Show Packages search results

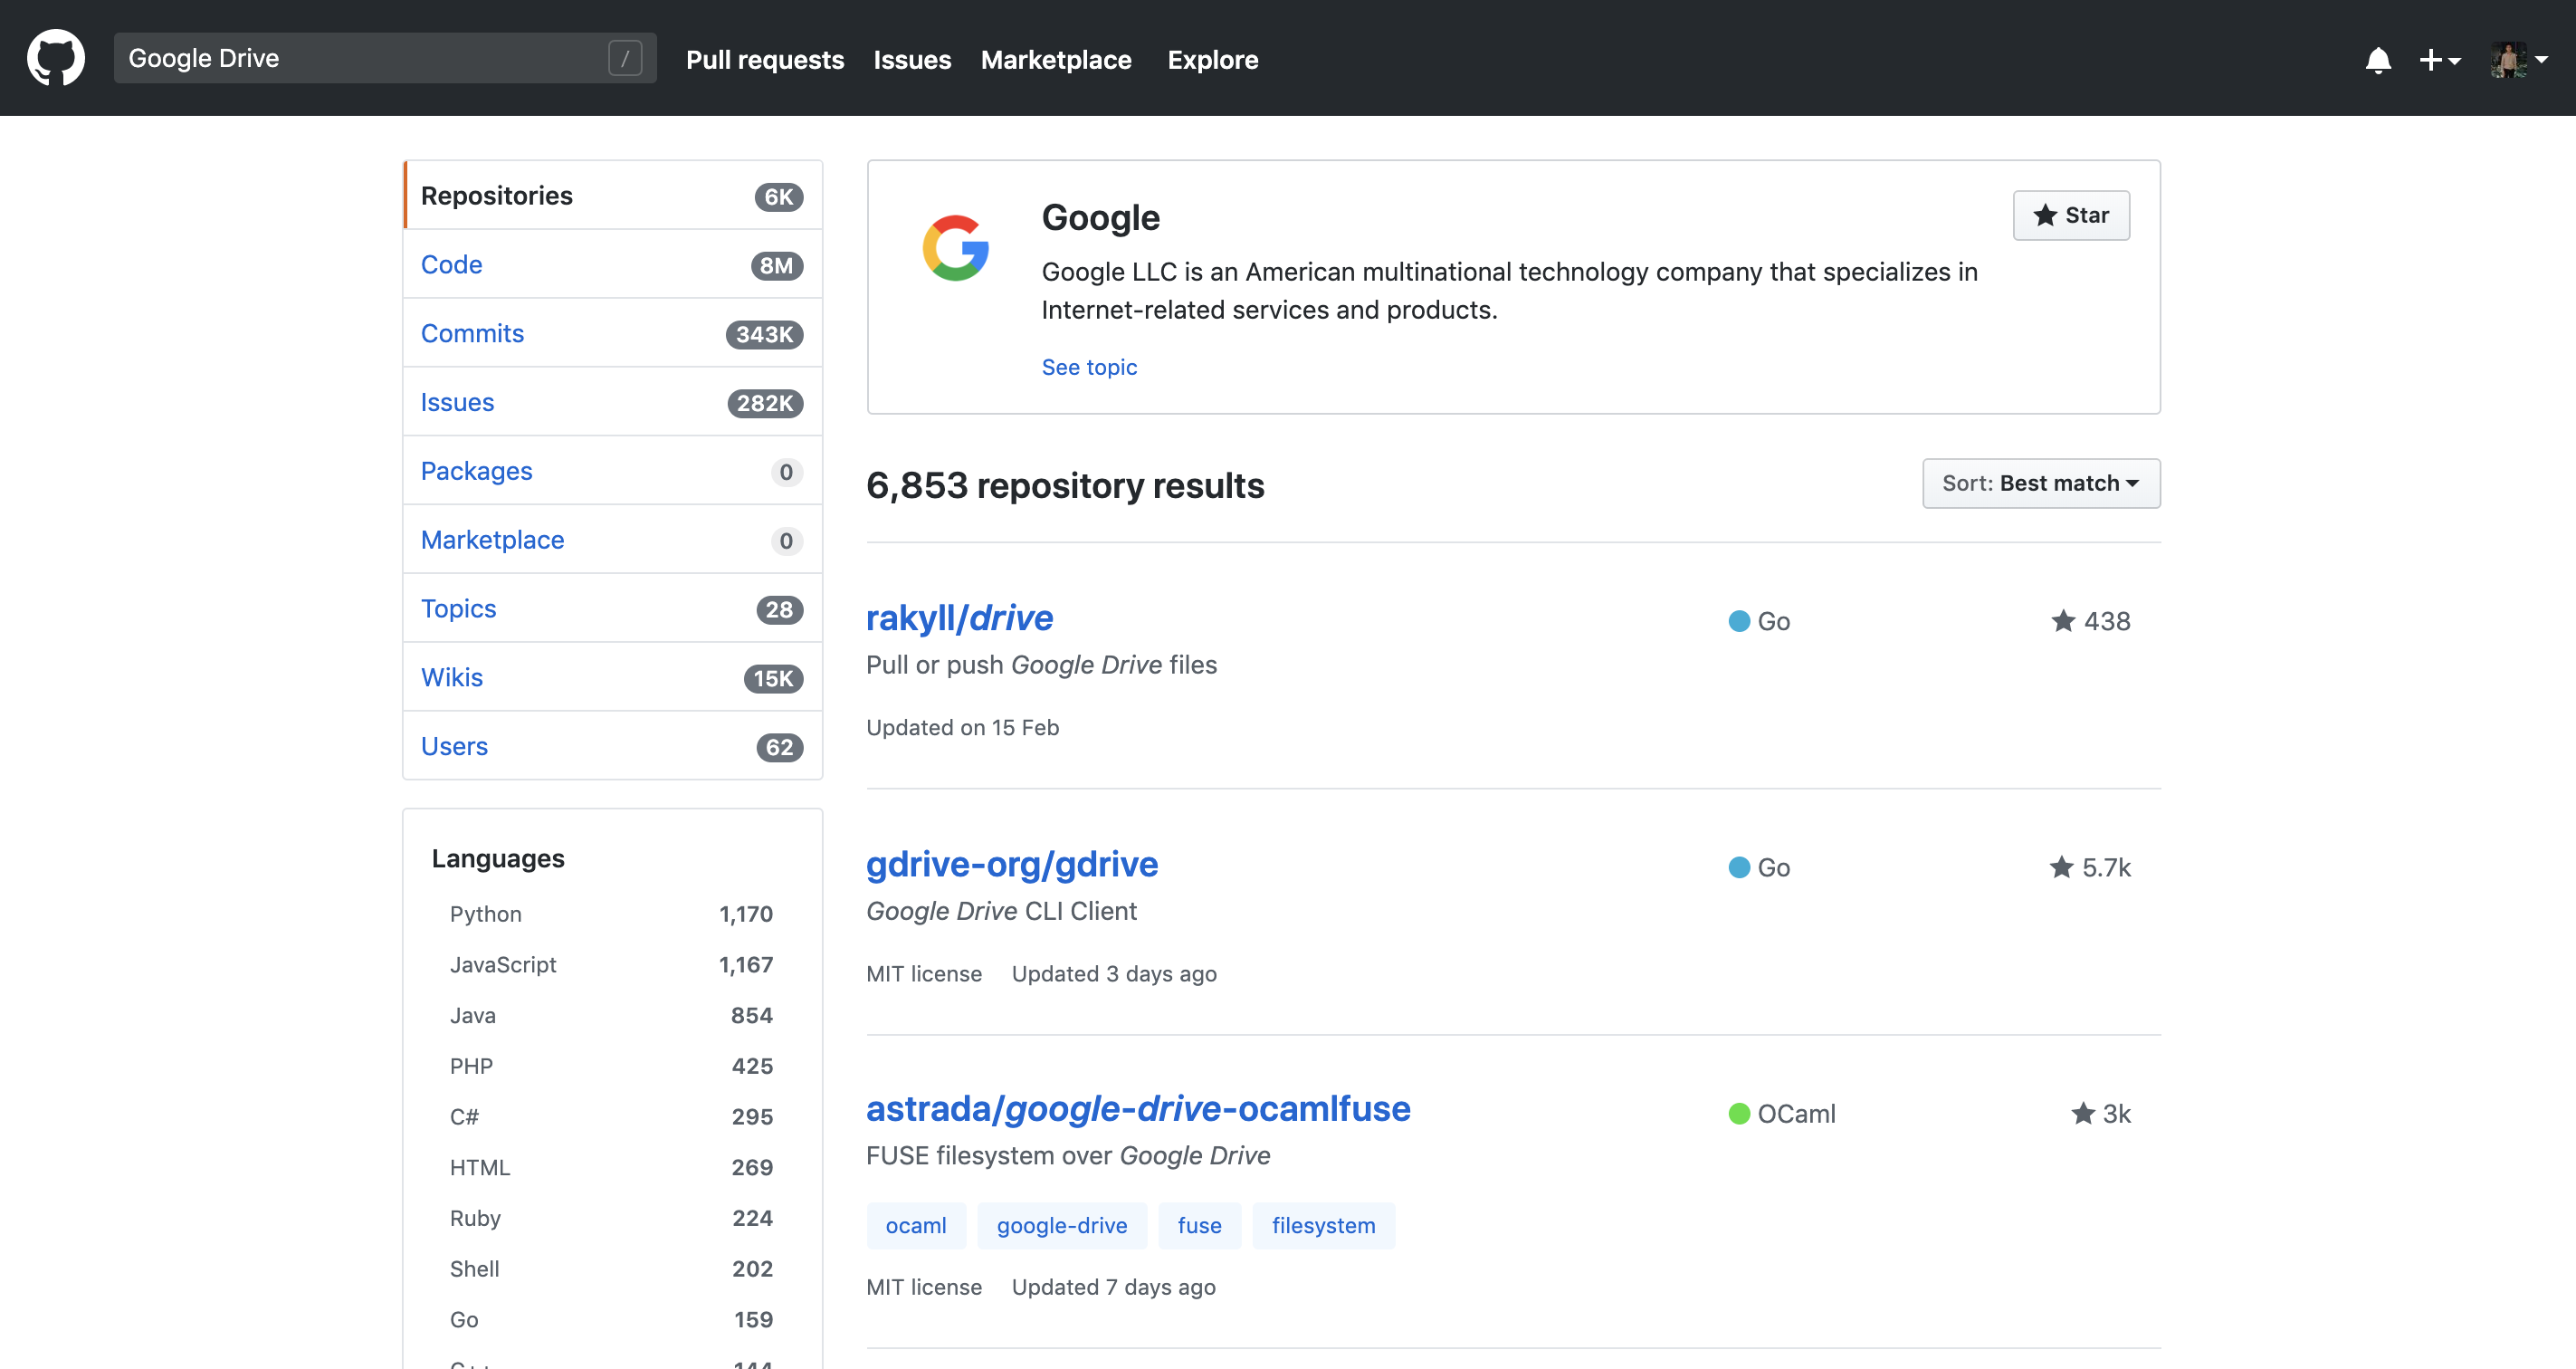click(613, 471)
